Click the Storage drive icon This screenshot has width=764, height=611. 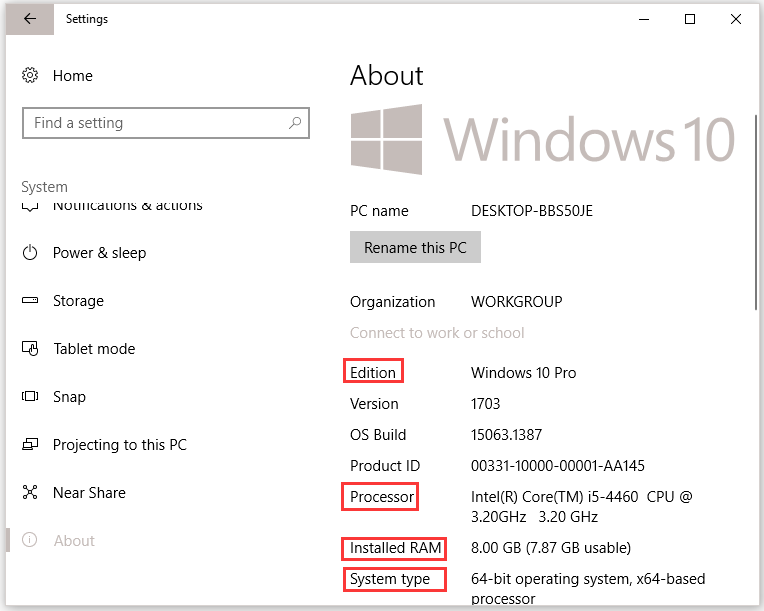[30, 300]
